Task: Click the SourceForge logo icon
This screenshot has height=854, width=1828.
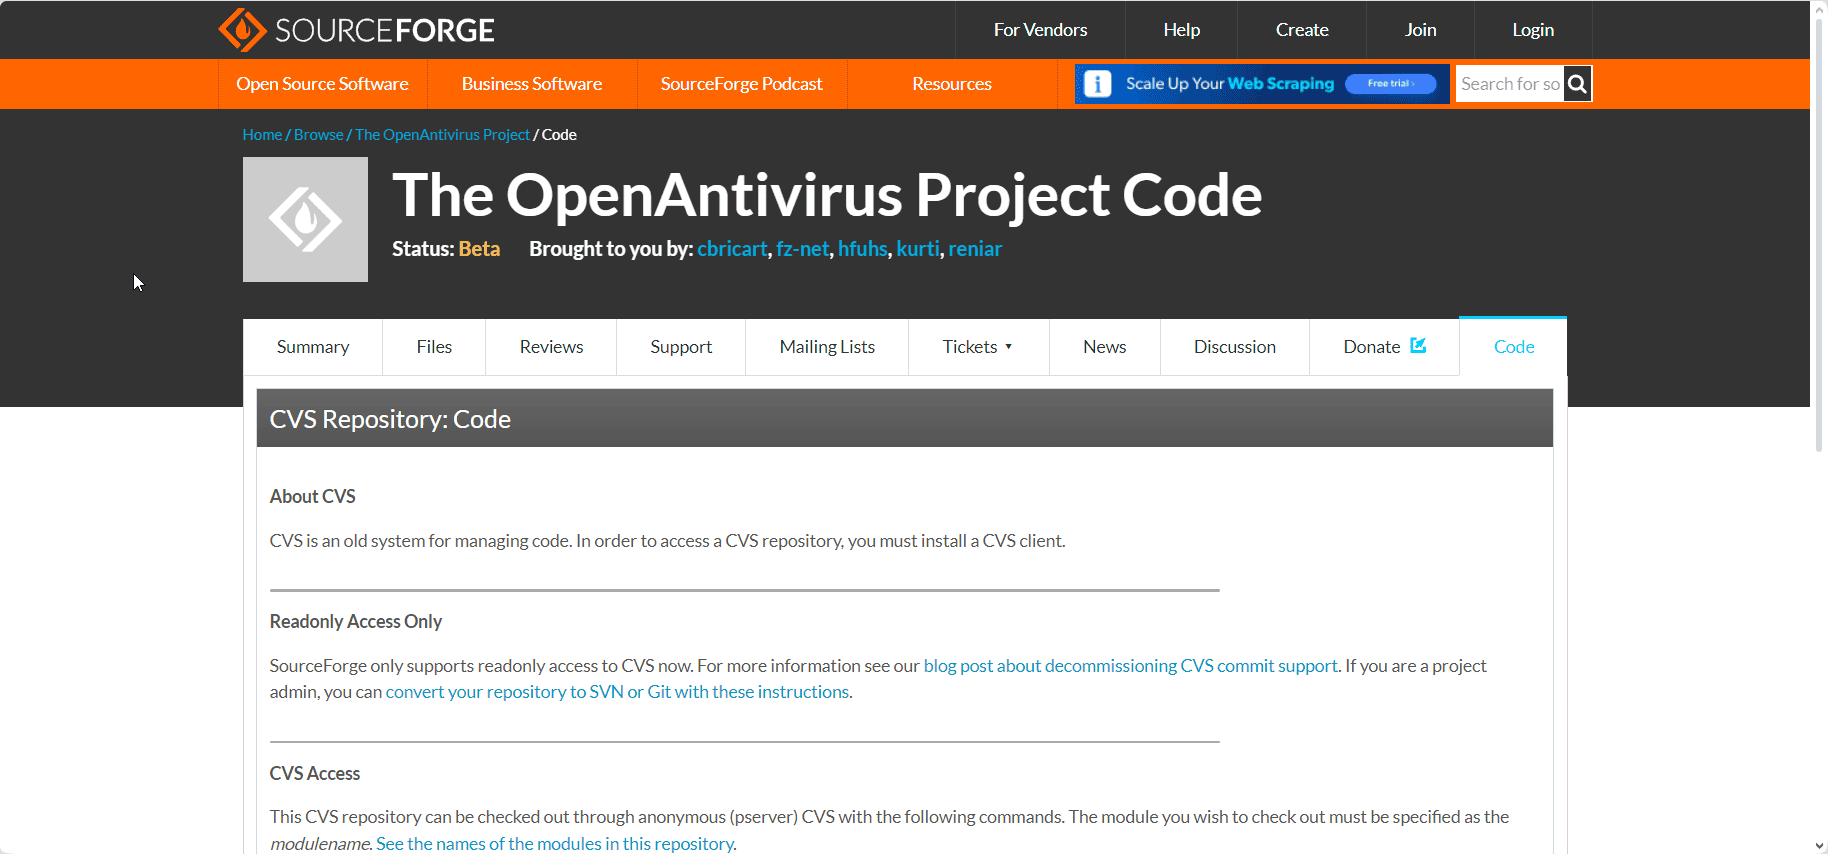Action: click(243, 30)
